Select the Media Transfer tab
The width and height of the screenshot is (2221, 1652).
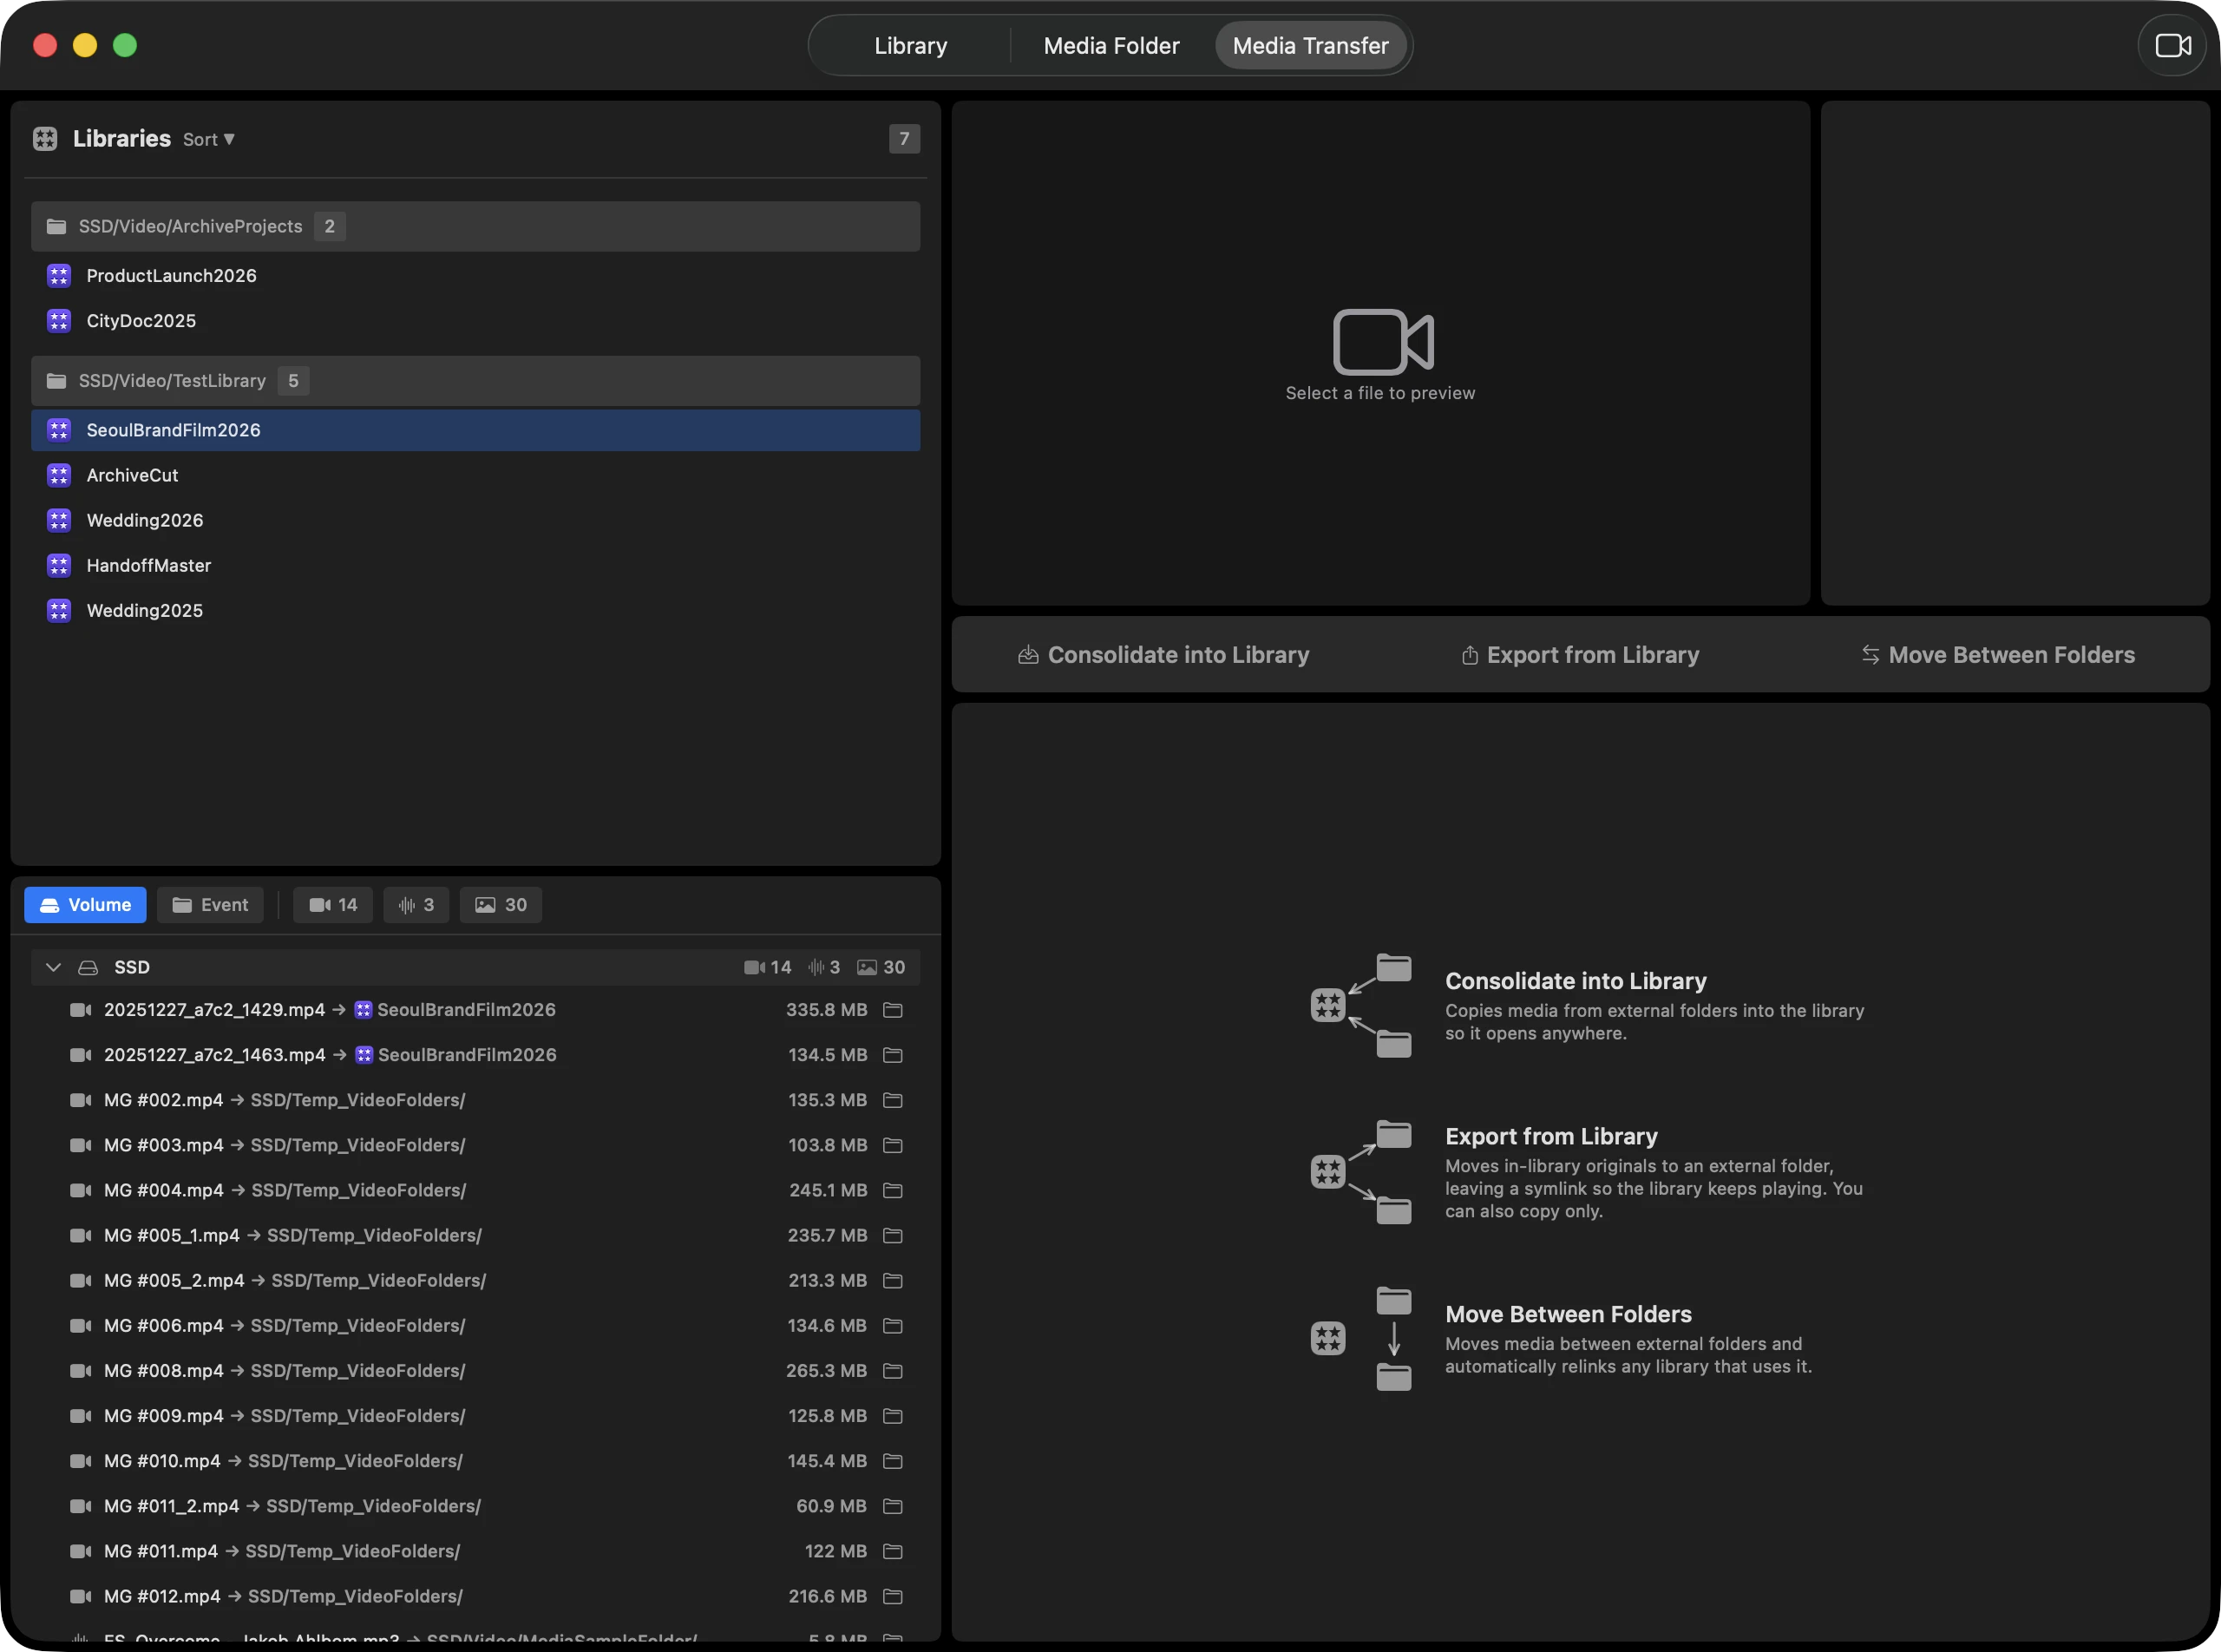click(x=1310, y=46)
